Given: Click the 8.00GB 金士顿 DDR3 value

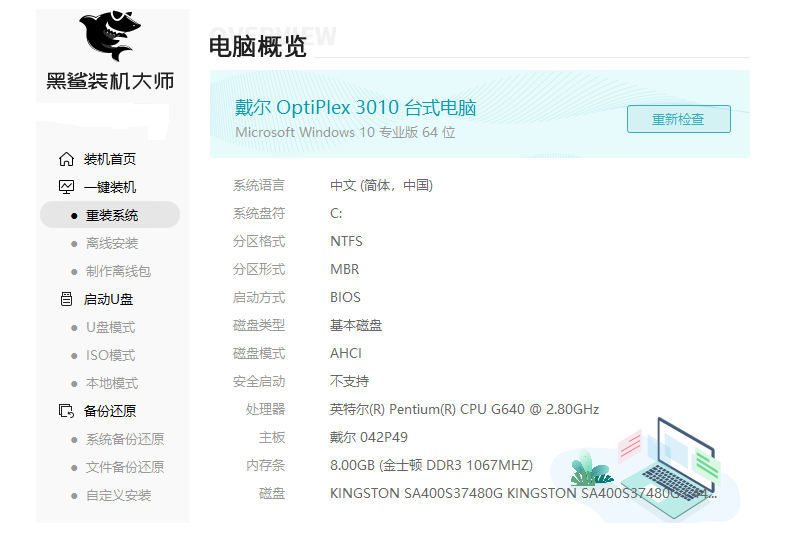Looking at the screenshot, I should [x=432, y=466].
